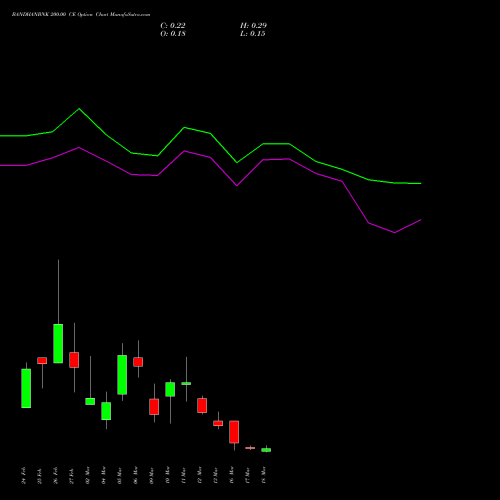
Task: Click the '26 Feb' date axis label
Action: [56, 476]
